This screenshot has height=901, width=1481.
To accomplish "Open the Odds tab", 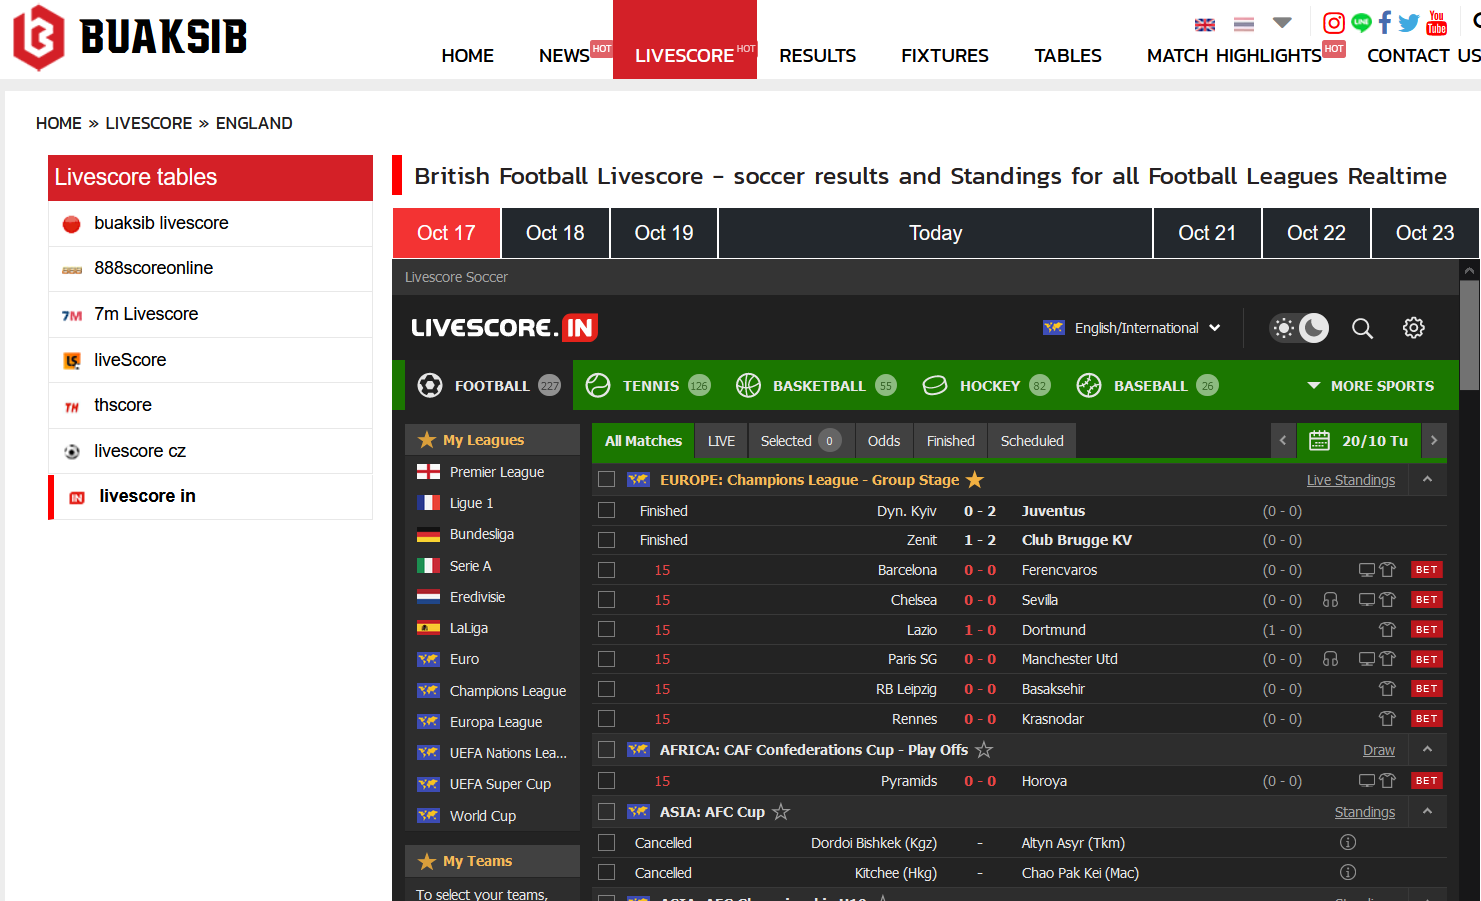I will tap(883, 440).
